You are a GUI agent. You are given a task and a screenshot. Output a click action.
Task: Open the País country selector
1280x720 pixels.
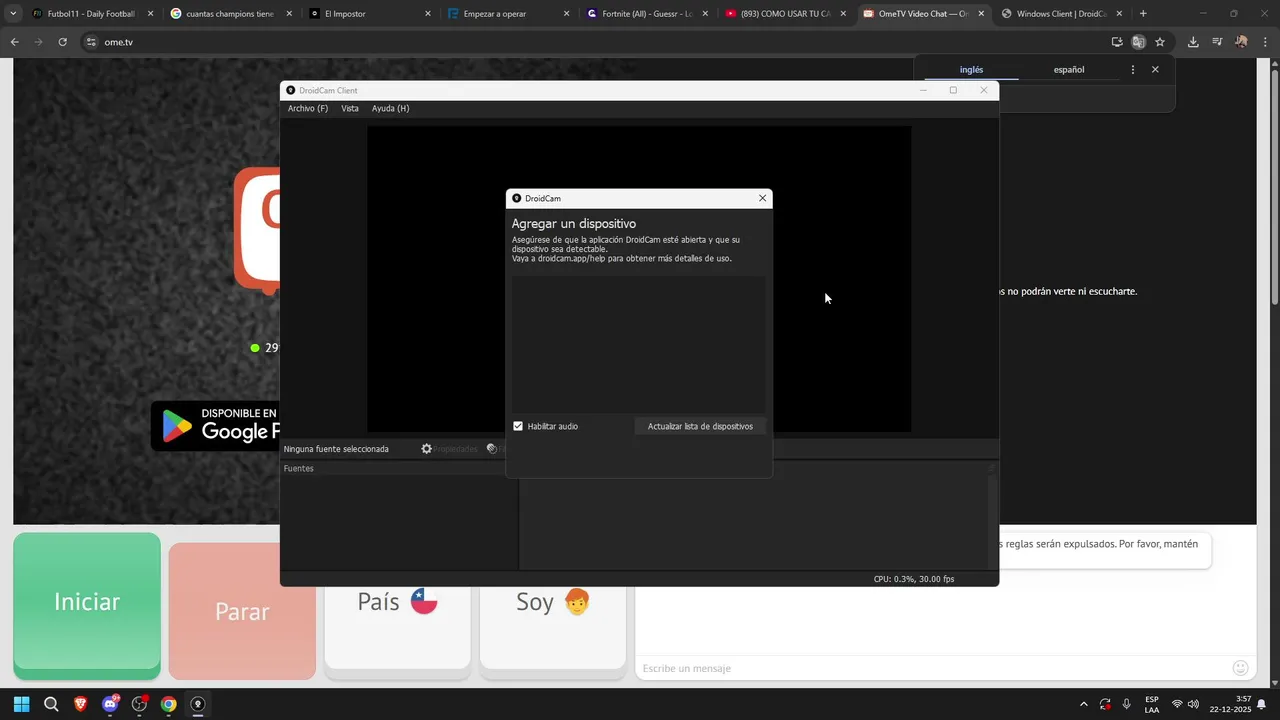coord(398,627)
